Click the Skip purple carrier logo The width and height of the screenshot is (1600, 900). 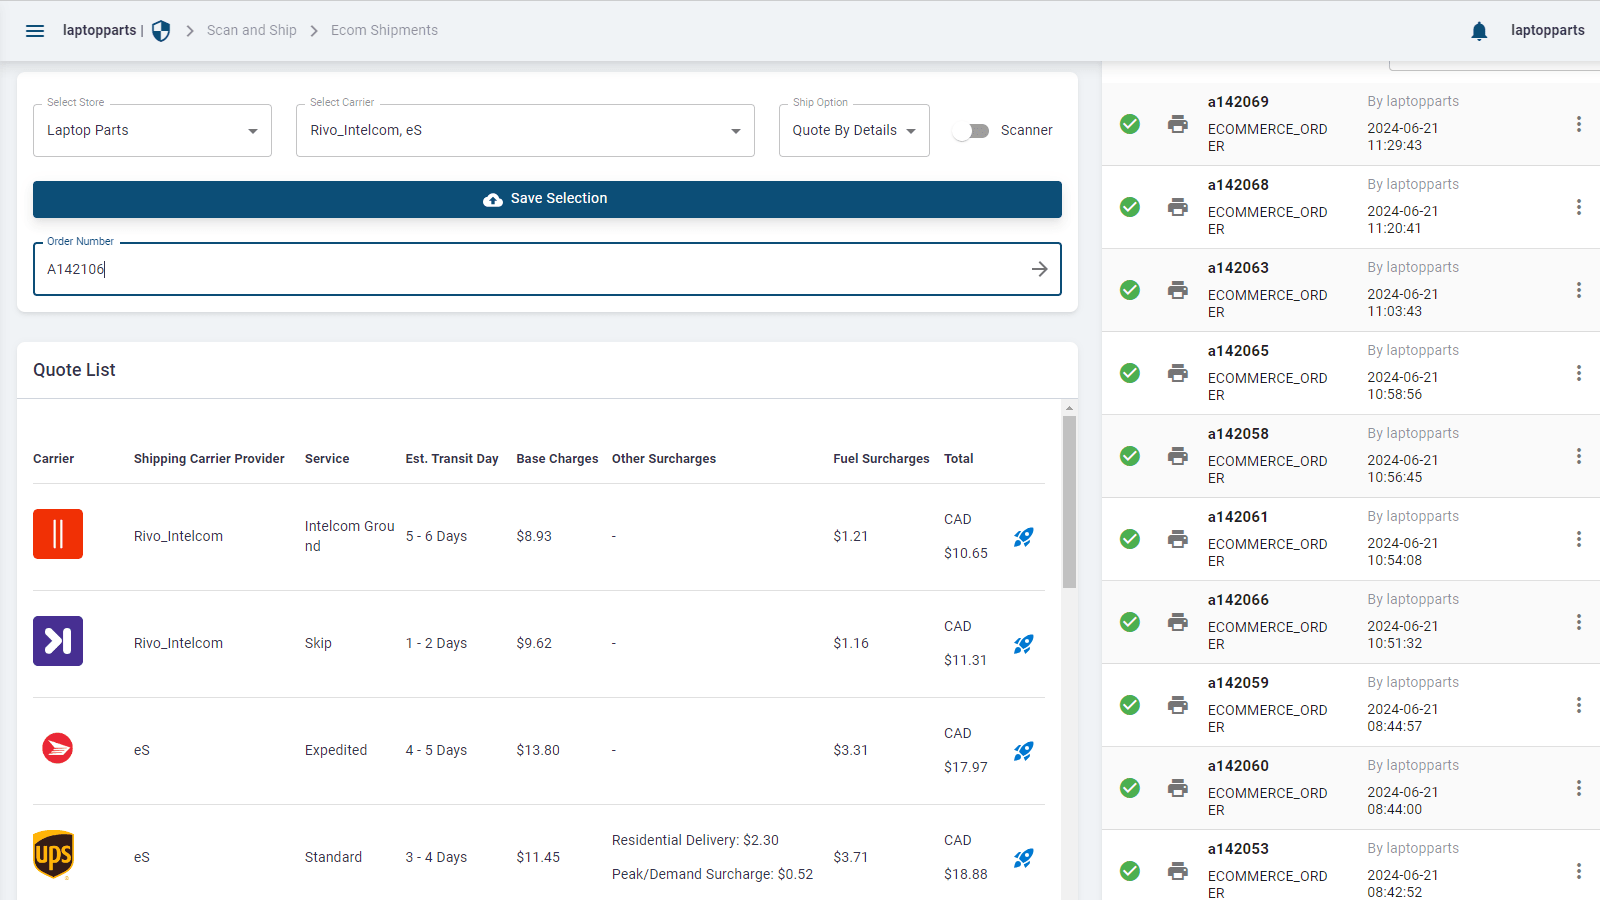58,641
